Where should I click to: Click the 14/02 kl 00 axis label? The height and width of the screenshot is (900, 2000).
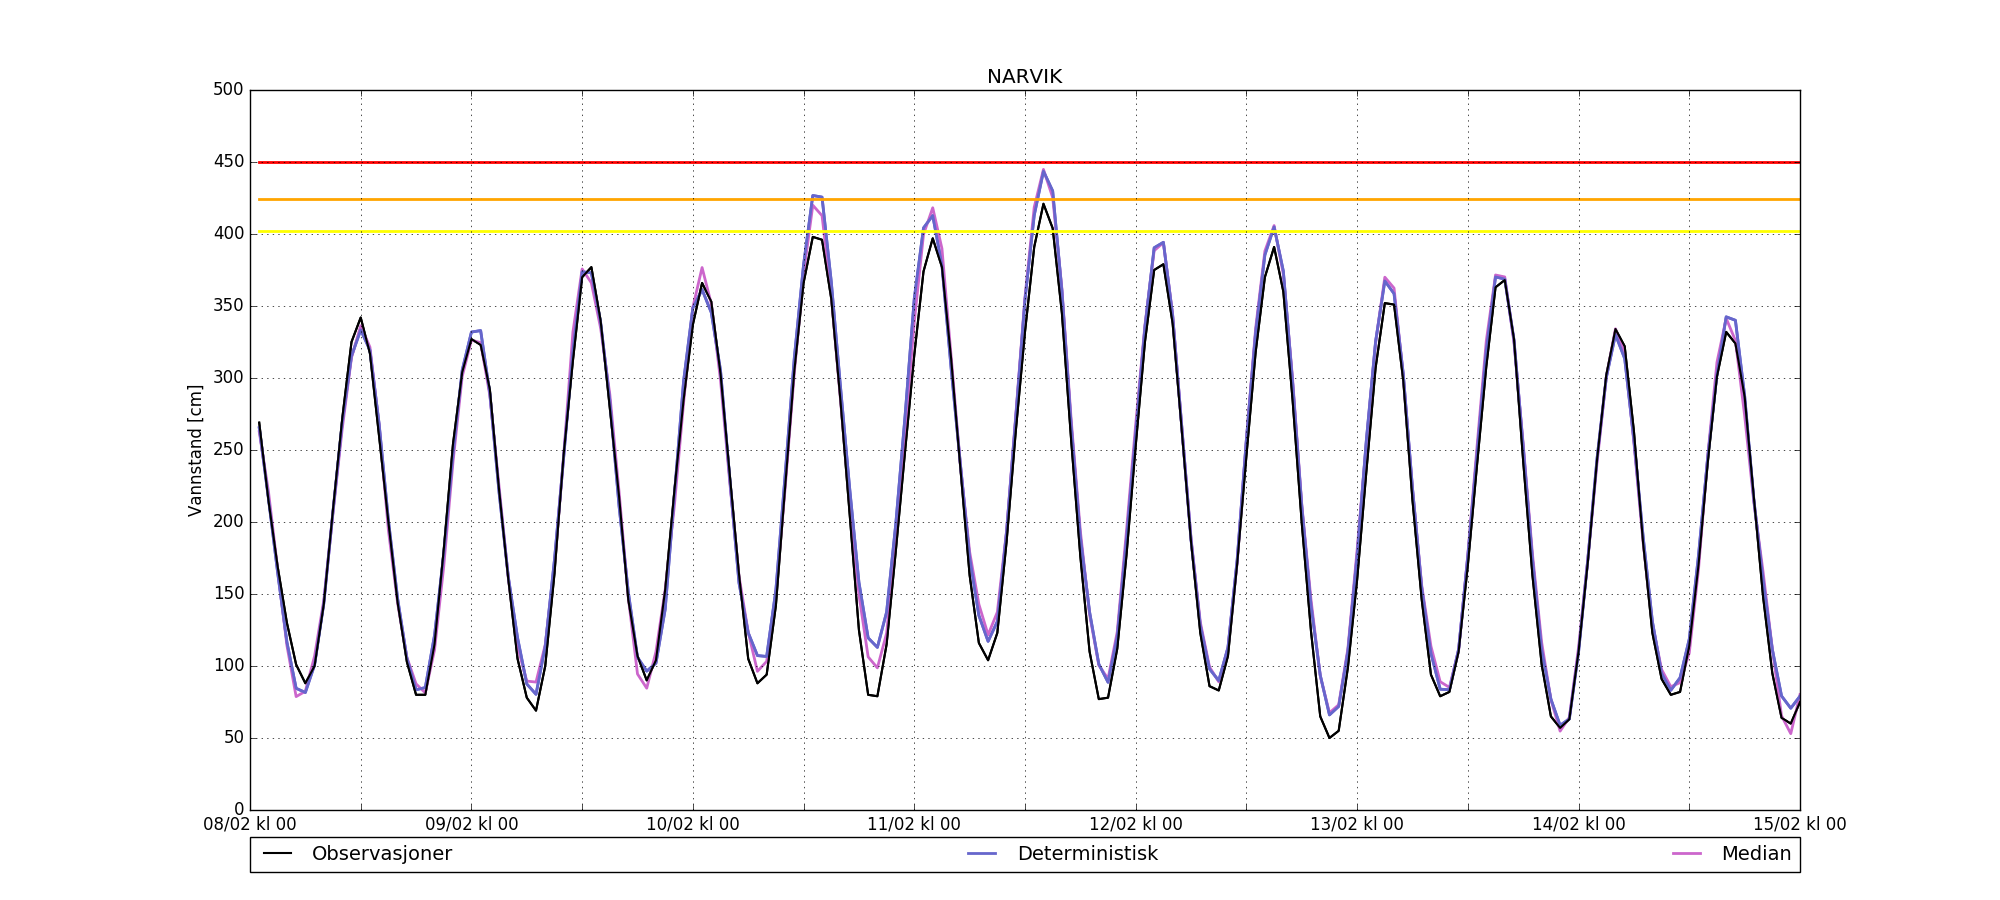pyautogui.click(x=1579, y=825)
